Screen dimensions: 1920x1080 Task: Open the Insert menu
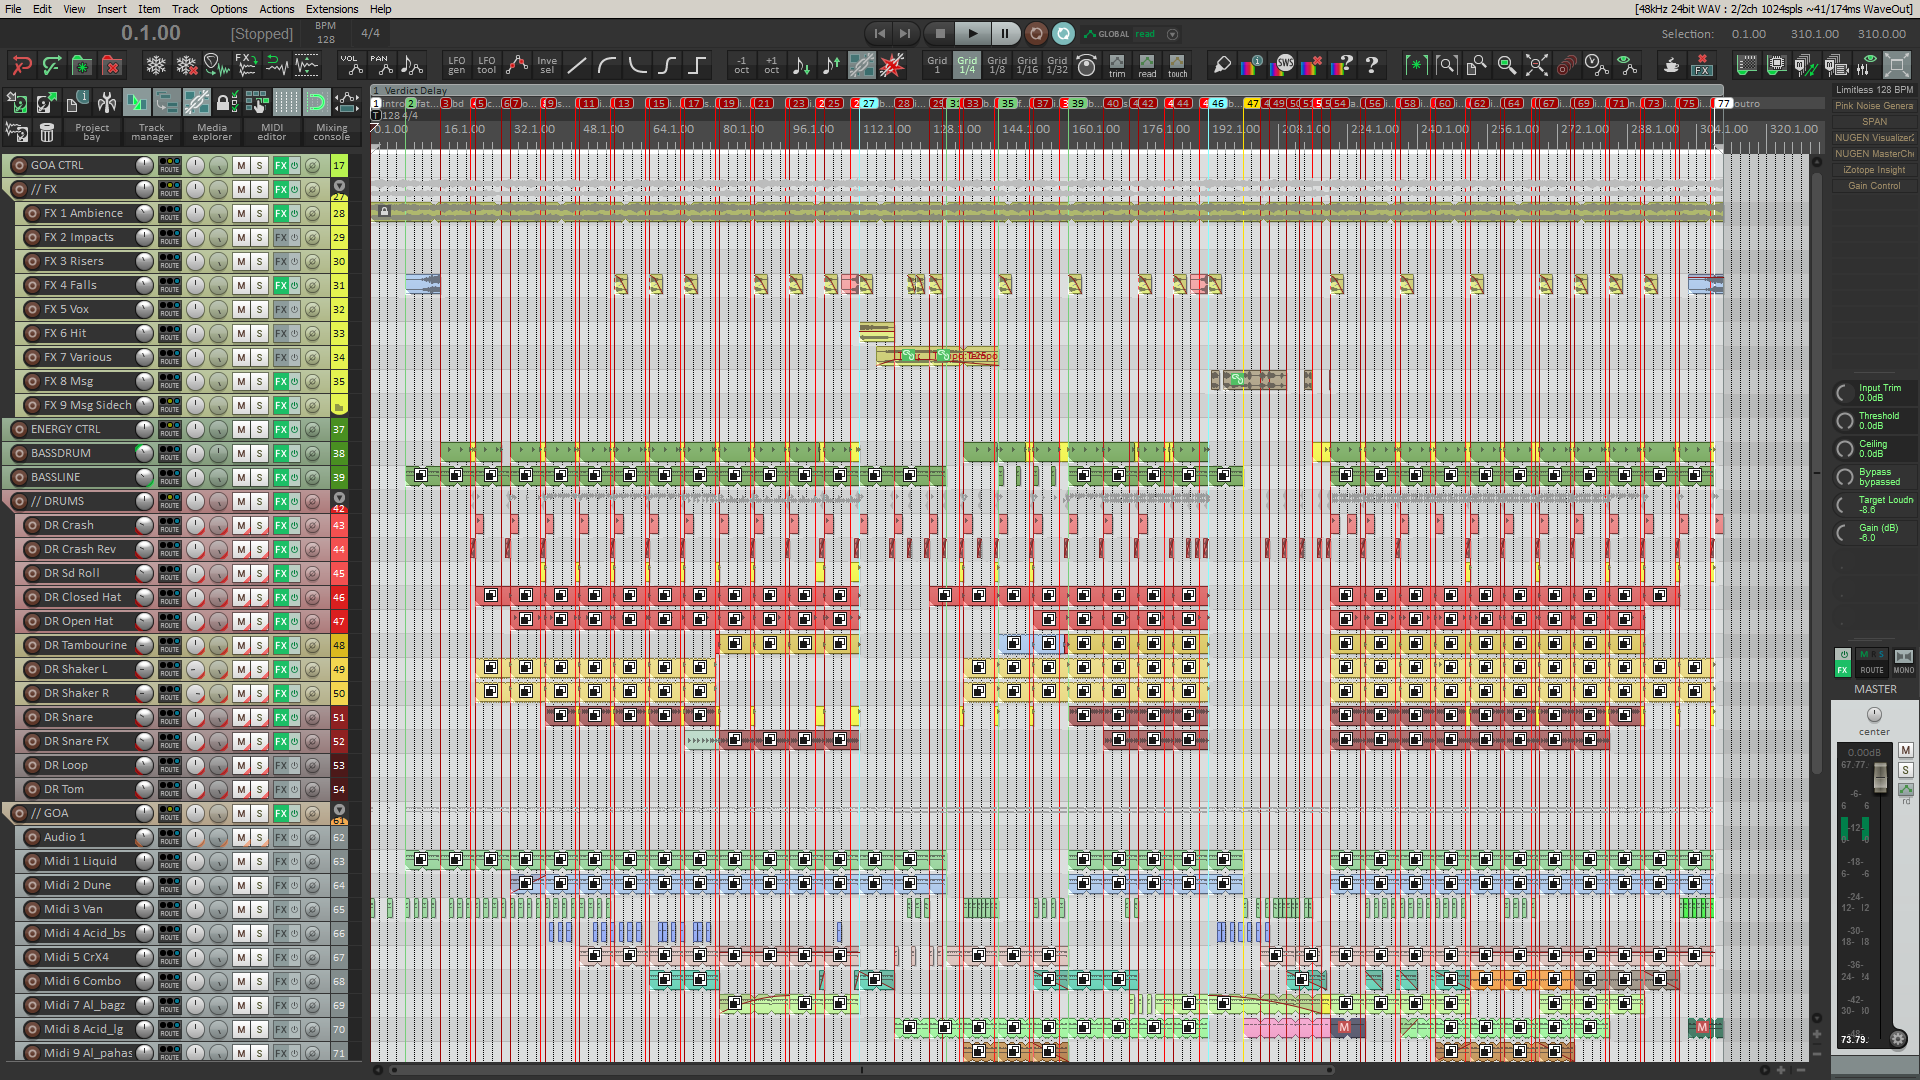(x=112, y=9)
